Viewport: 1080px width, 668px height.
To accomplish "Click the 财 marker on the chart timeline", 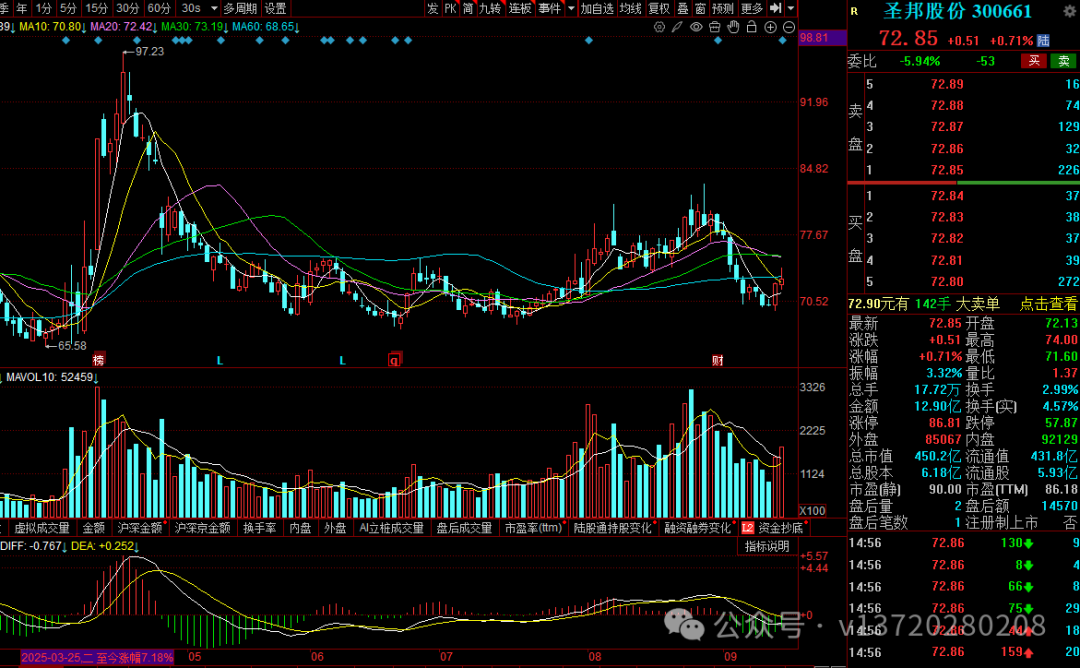I will coord(718,360).
